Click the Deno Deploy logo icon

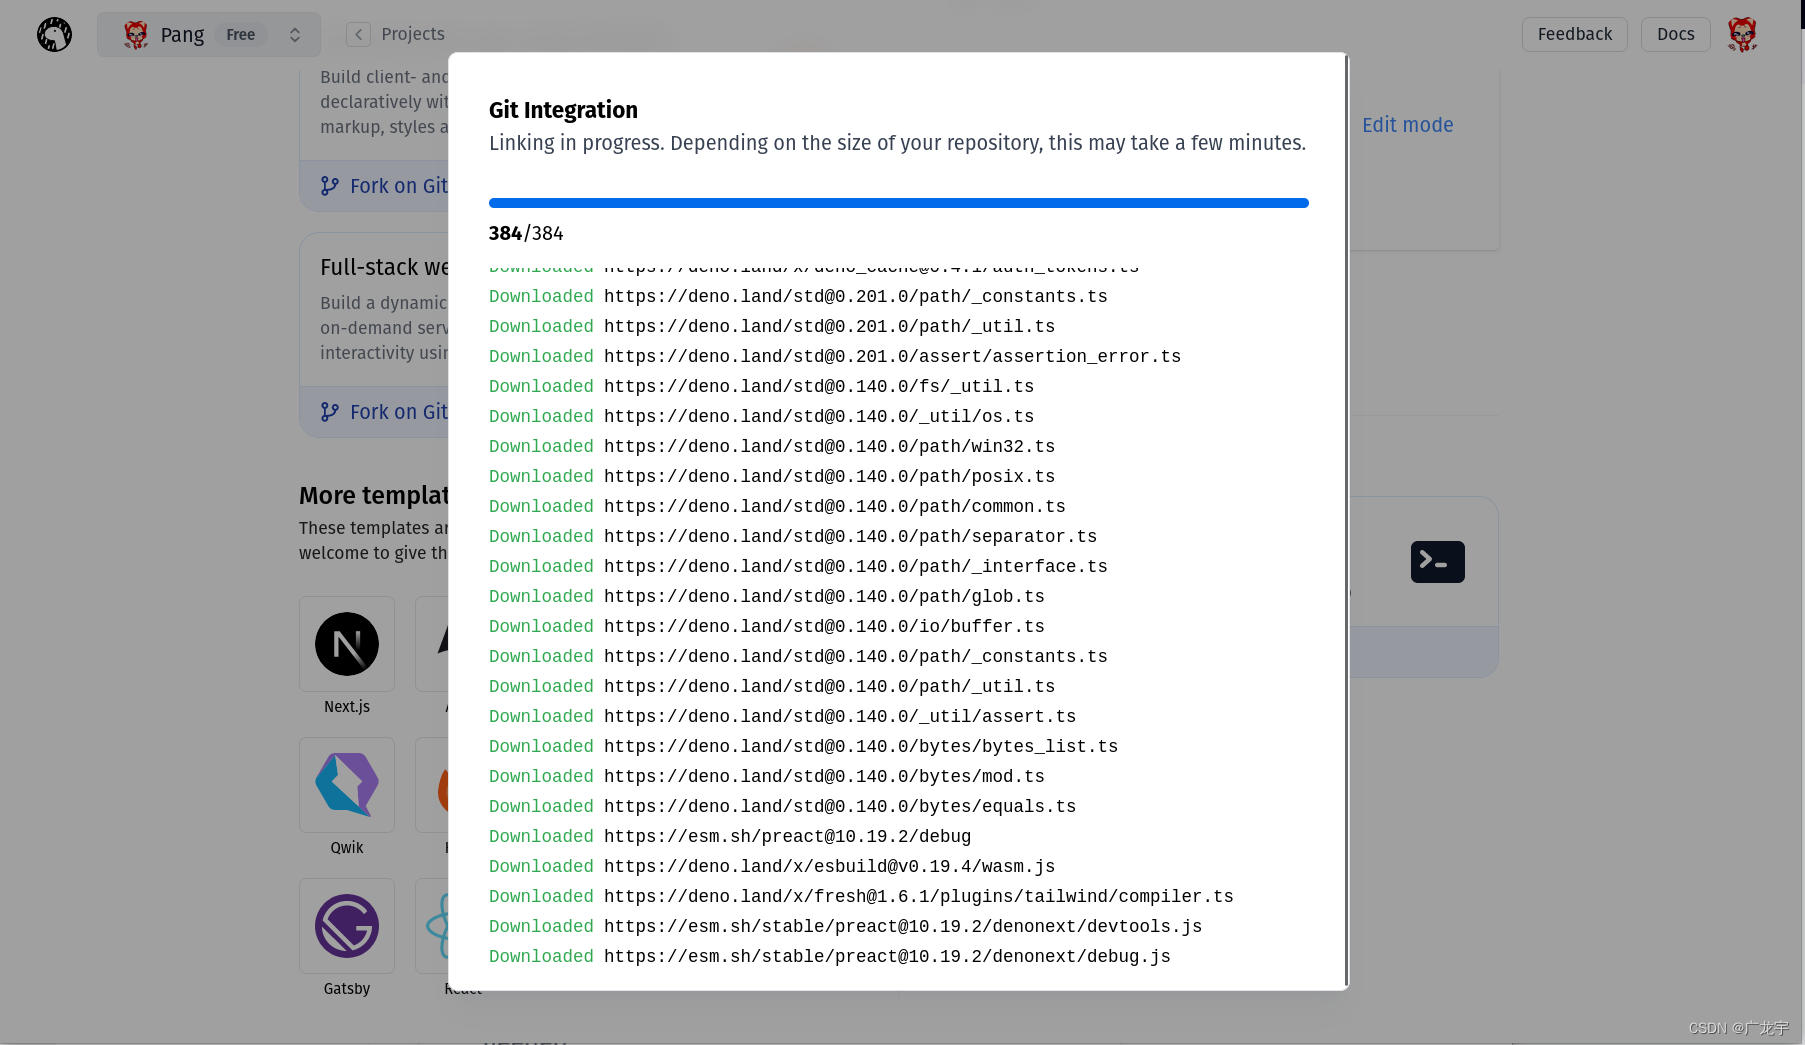pyautogui.click(x=54, y=34)
